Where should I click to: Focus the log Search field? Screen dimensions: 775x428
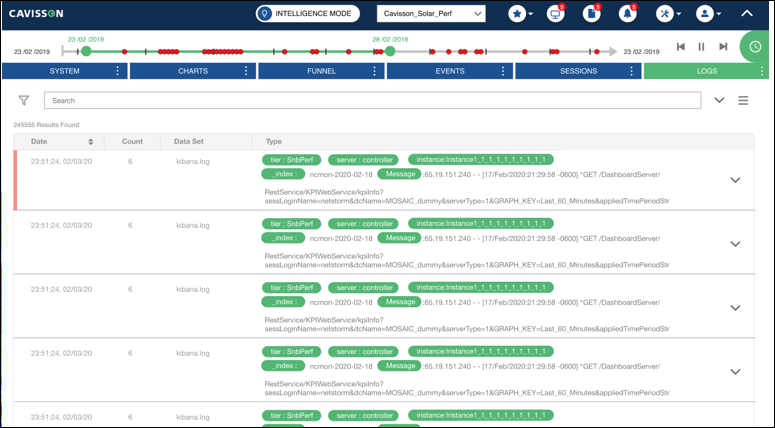tap(373, 100)
